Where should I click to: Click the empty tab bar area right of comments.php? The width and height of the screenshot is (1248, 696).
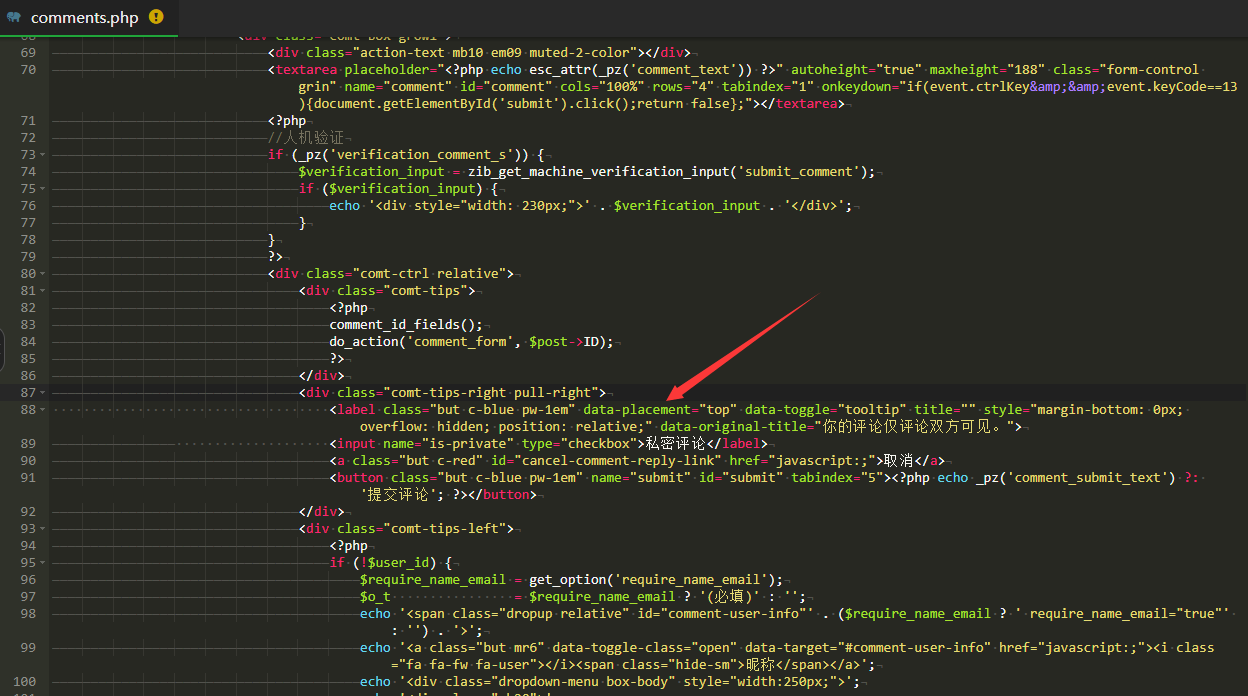(700, 17)
